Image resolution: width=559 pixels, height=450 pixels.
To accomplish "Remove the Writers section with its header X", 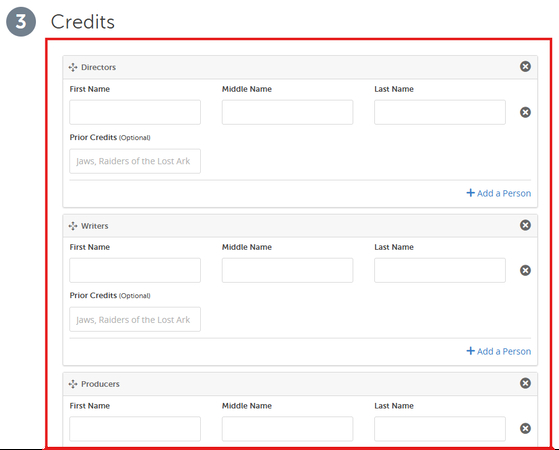I will click(525, 225).
